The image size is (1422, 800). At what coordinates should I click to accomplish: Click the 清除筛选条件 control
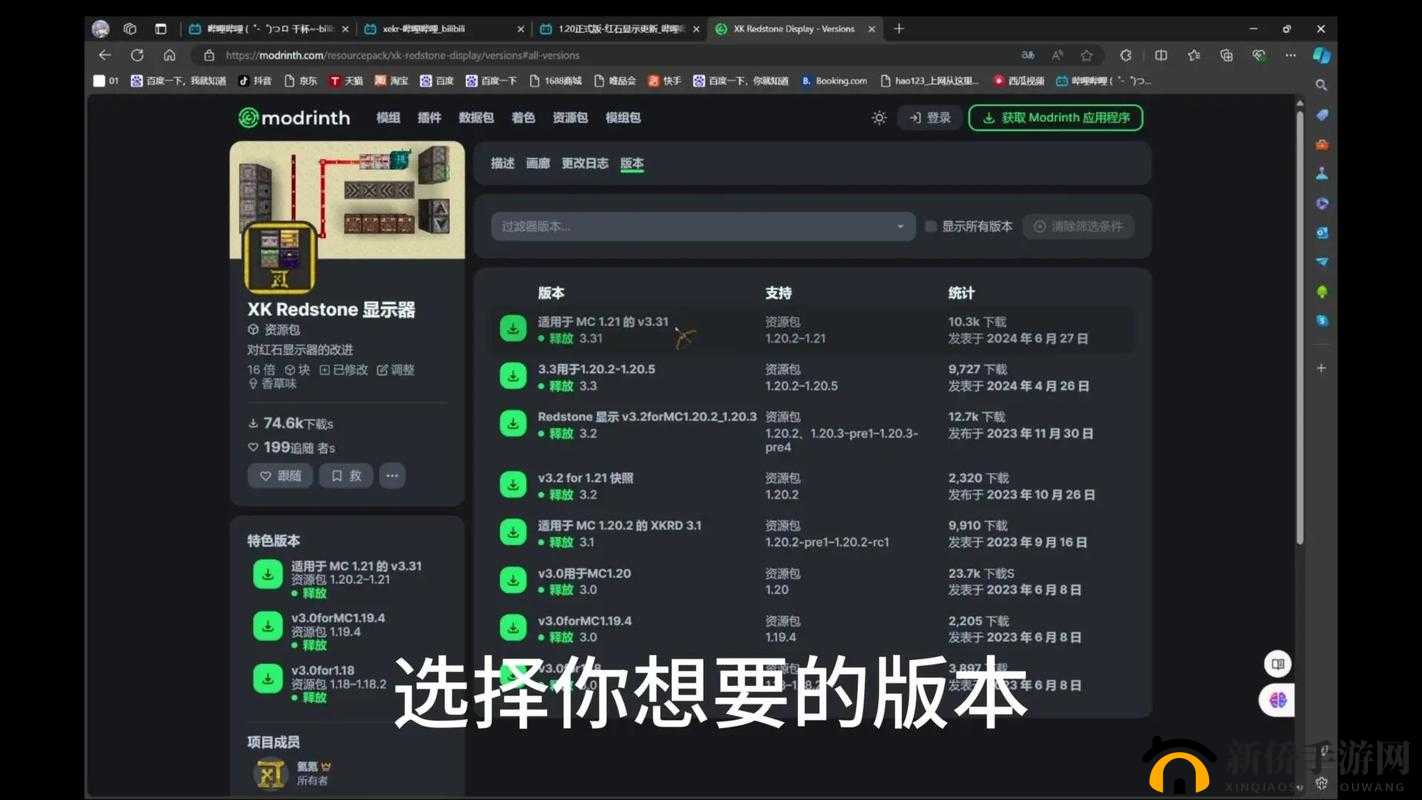point(1079,226)
